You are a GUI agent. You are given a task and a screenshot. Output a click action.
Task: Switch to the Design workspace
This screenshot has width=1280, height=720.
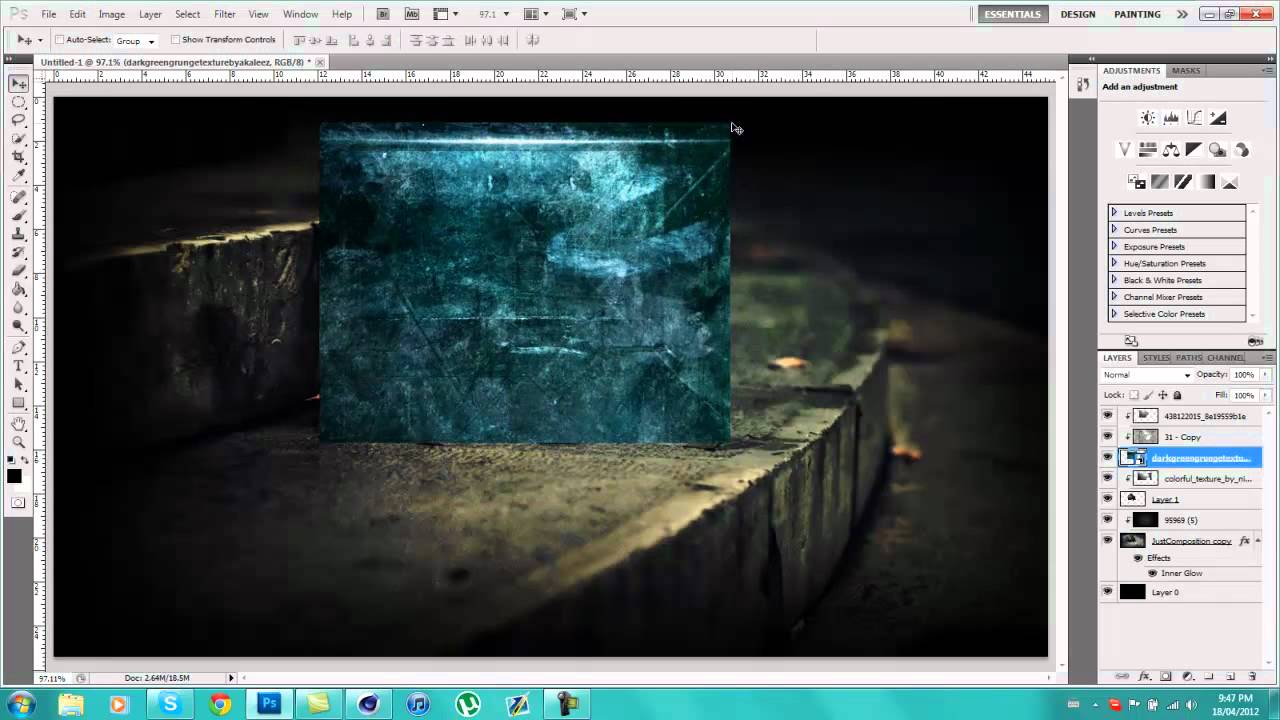pyautogui.click(x=1078, y=14)
